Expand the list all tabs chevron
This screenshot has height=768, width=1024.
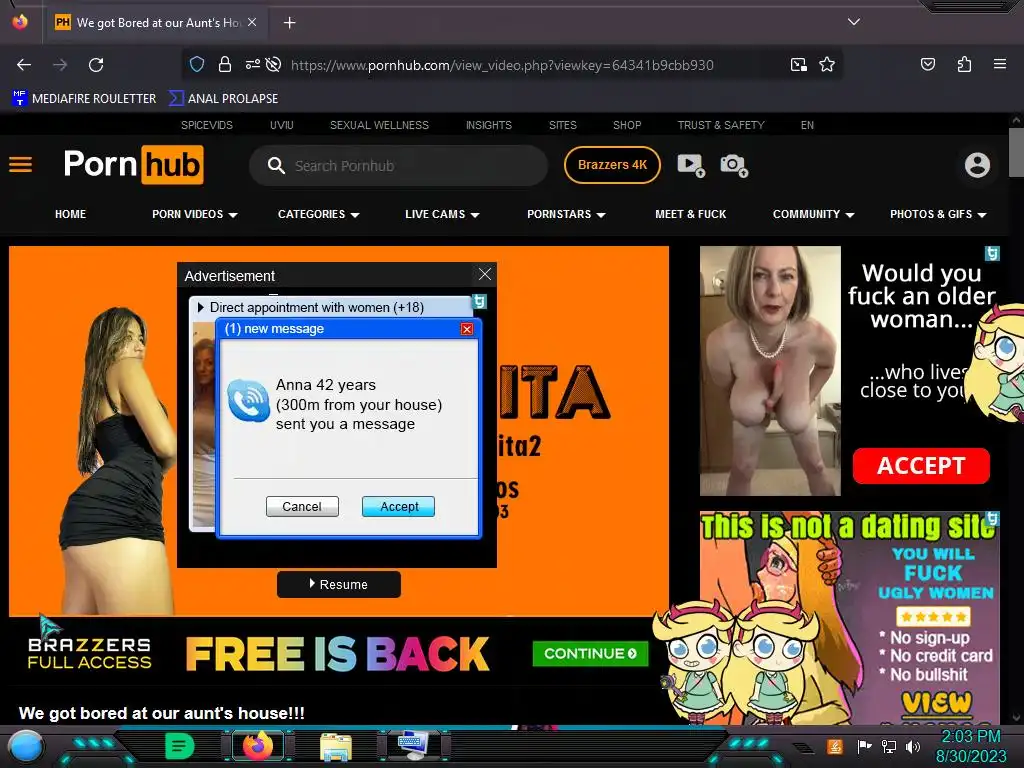(853, 22)
